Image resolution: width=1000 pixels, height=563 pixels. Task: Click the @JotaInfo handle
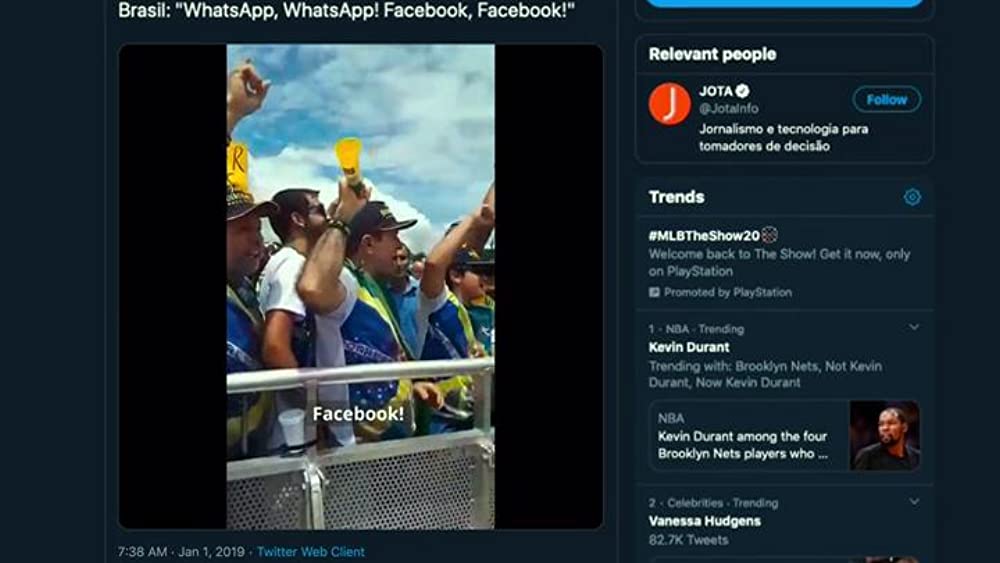coord(728,108)
